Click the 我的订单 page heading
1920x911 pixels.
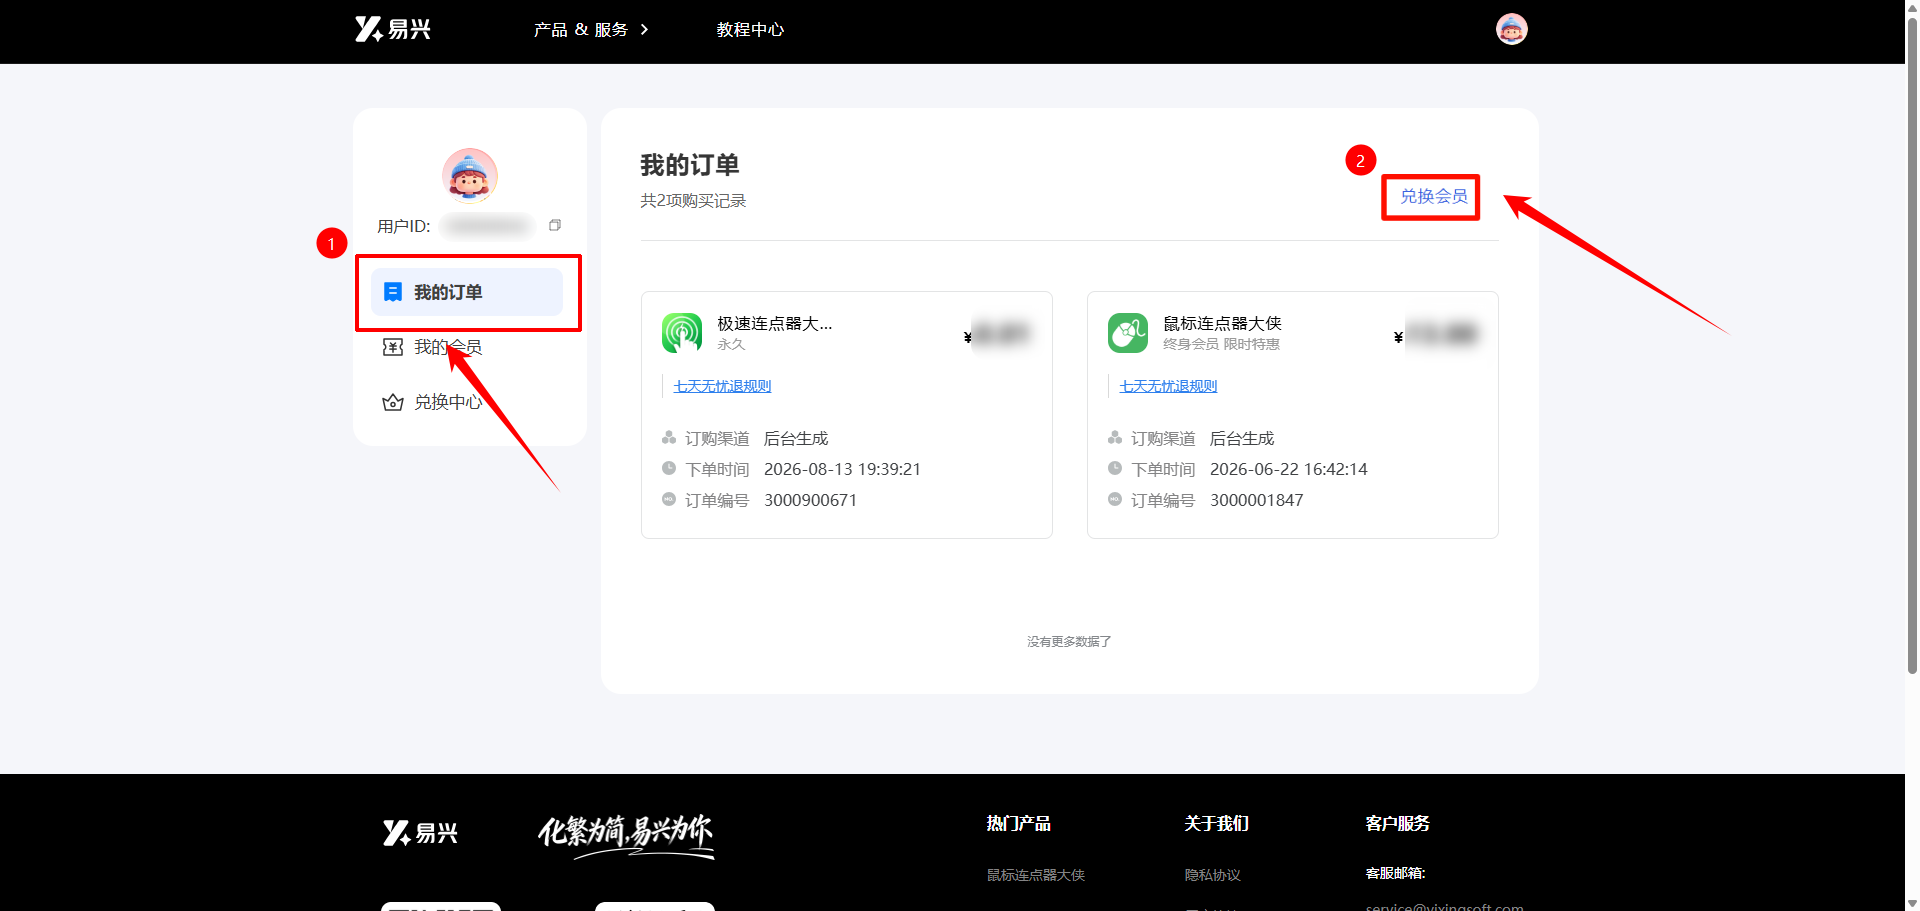pos(690,165)
